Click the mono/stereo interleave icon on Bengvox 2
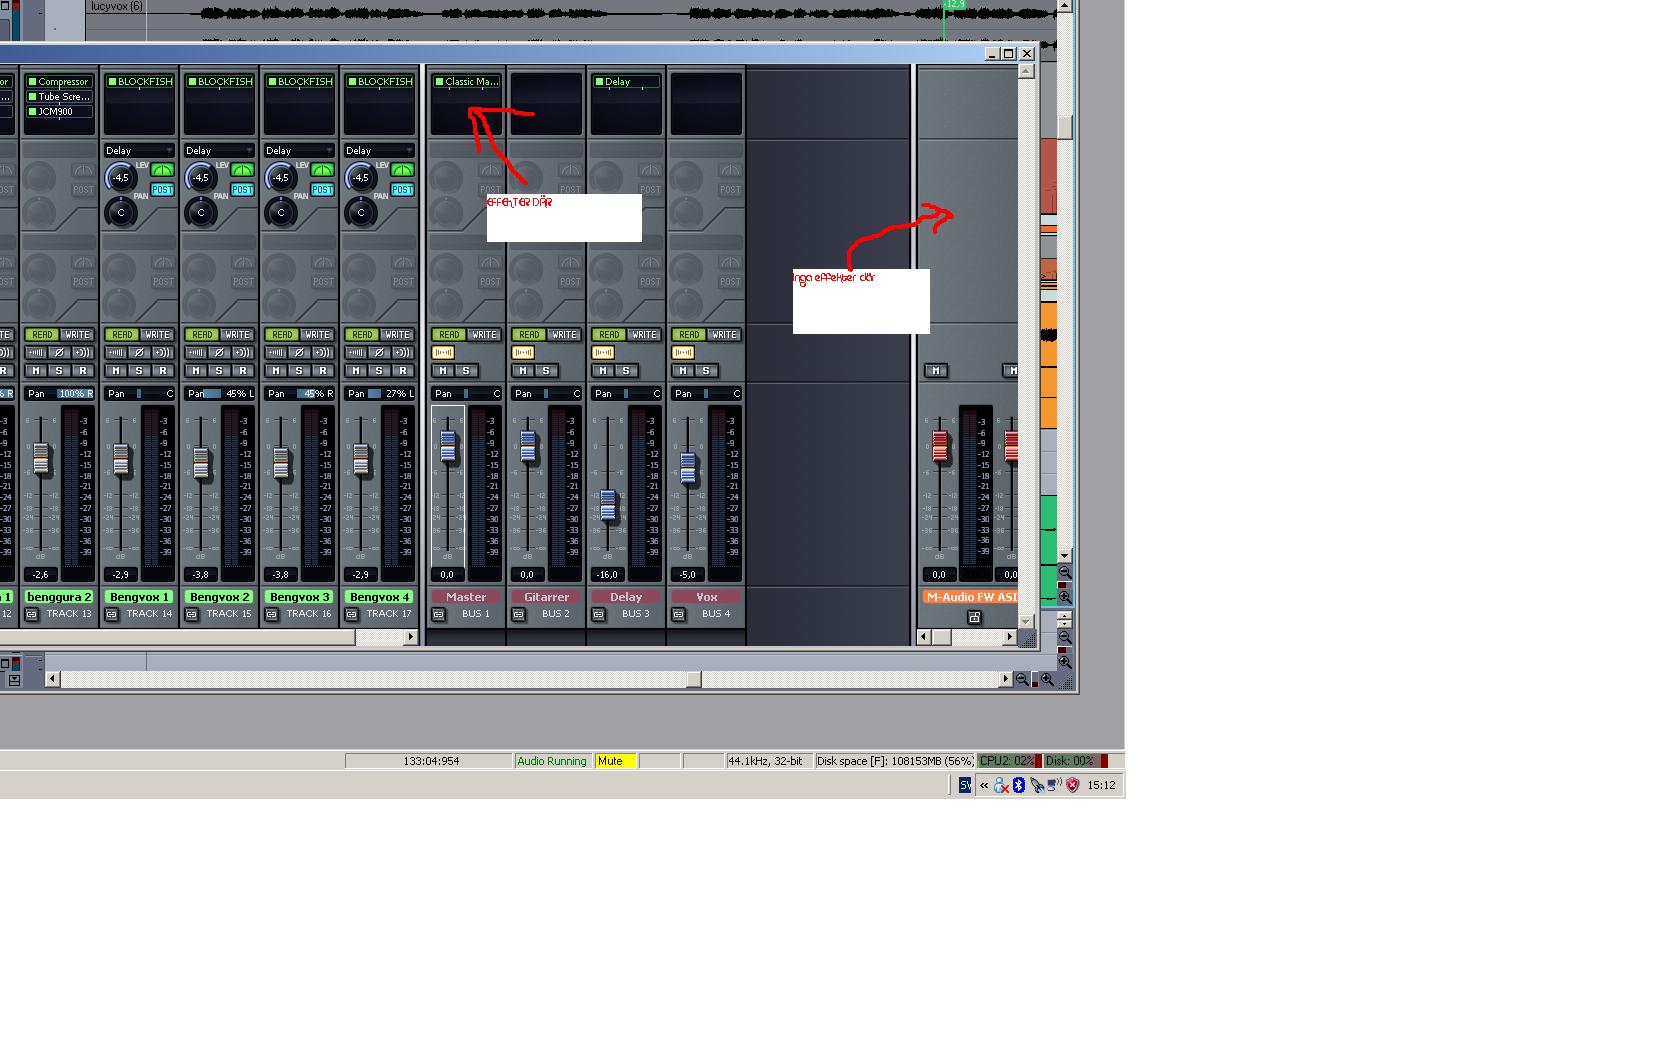 [196, 353]
